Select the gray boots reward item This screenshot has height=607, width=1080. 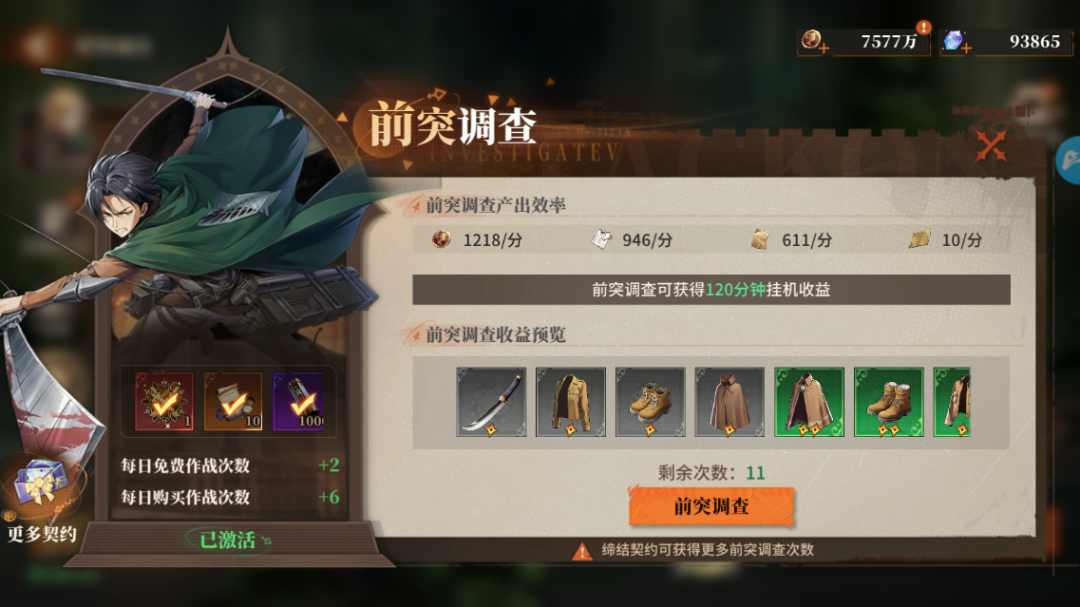coord(650,402)
